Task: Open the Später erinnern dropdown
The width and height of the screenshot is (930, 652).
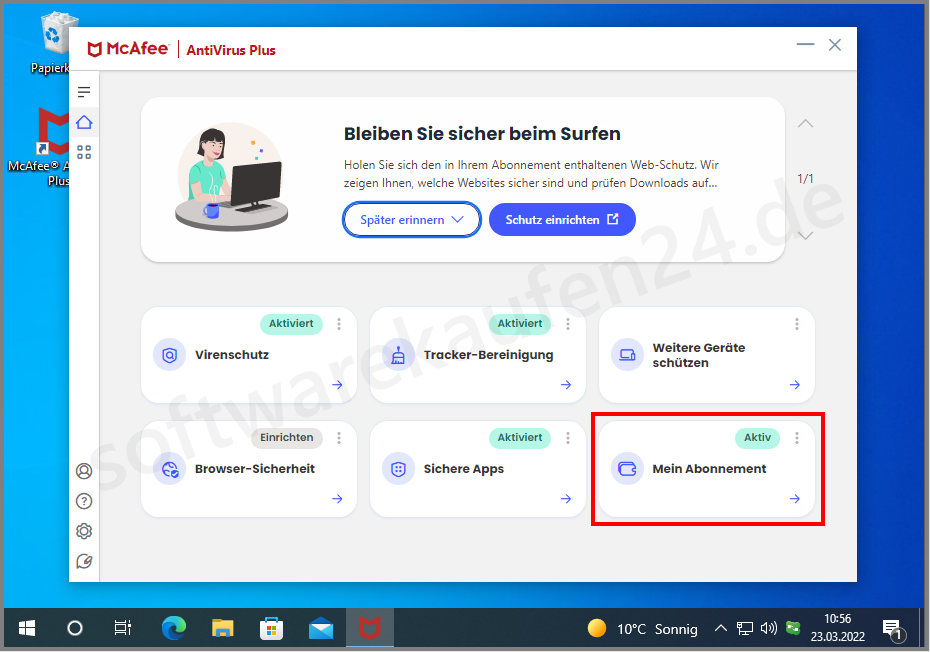Action: click(411, 219)
